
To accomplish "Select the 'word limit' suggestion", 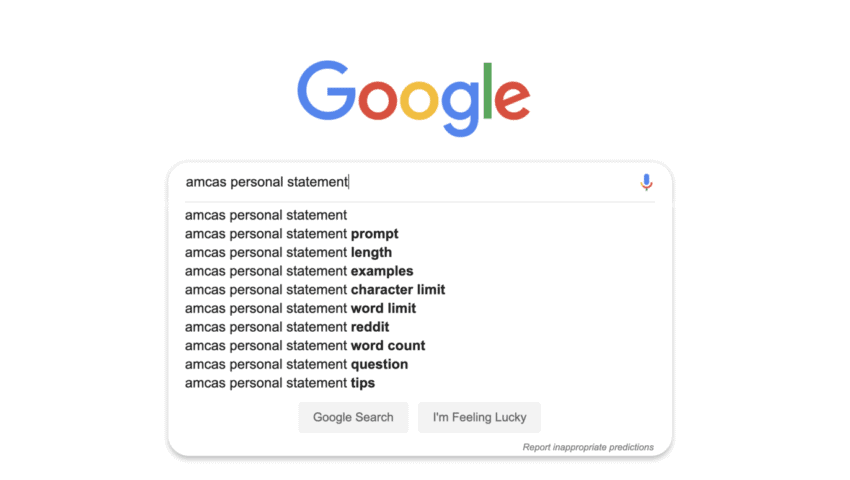I will tap(300, 308).
